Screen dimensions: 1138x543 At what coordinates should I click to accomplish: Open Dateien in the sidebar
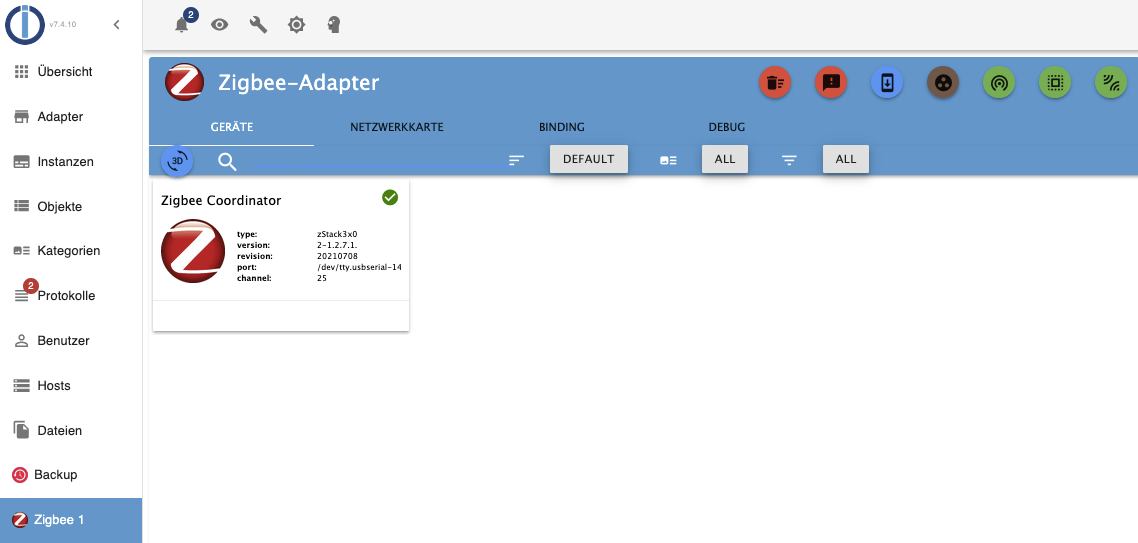pyautogui.click(x=71, y=430)
